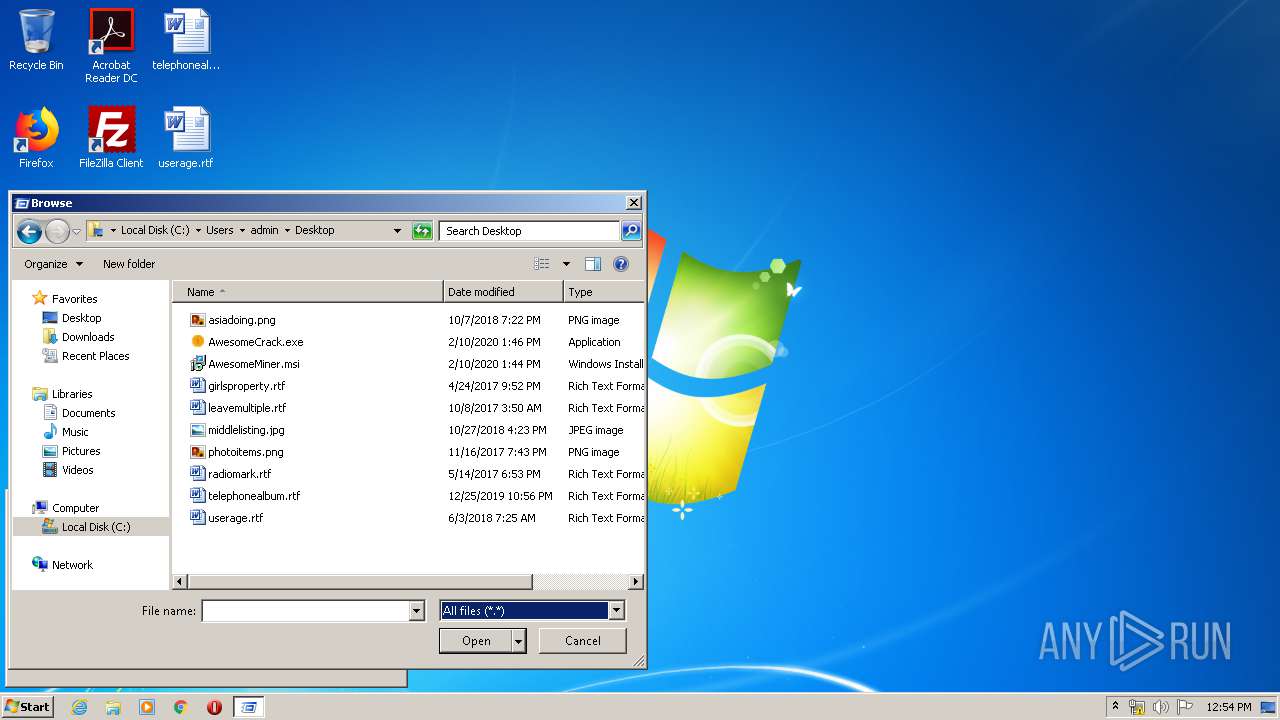Show hidden tray icons arrow
The image size is (1280, 720).
pos(1115,706)
